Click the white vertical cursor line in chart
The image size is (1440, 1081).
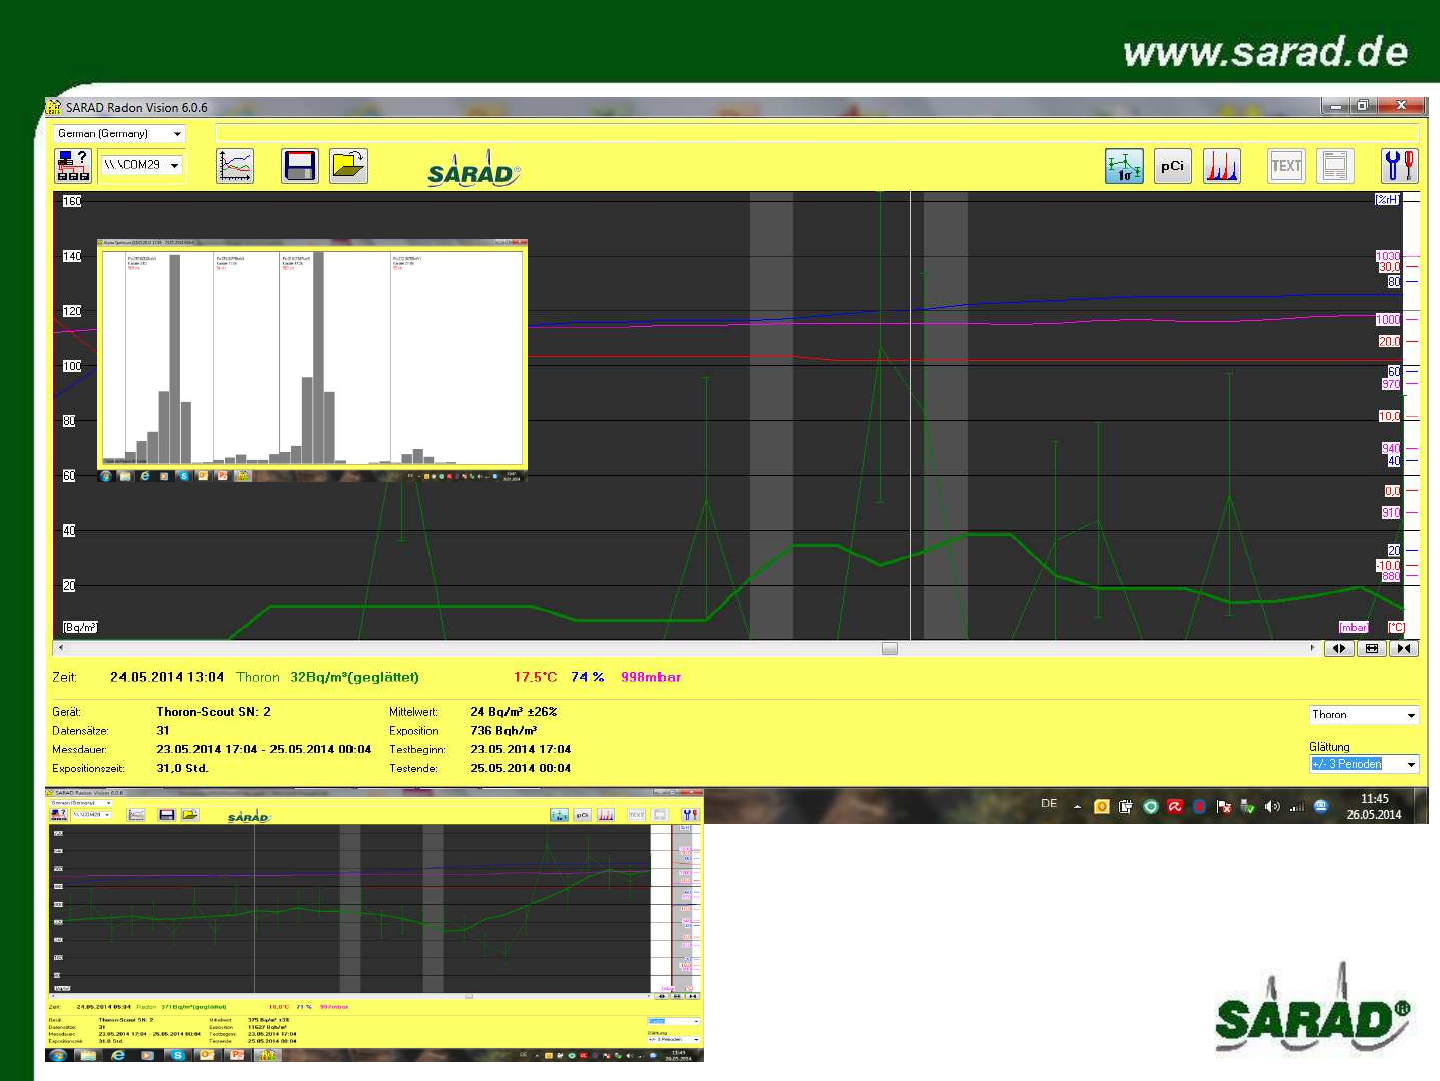coord(910,415)
